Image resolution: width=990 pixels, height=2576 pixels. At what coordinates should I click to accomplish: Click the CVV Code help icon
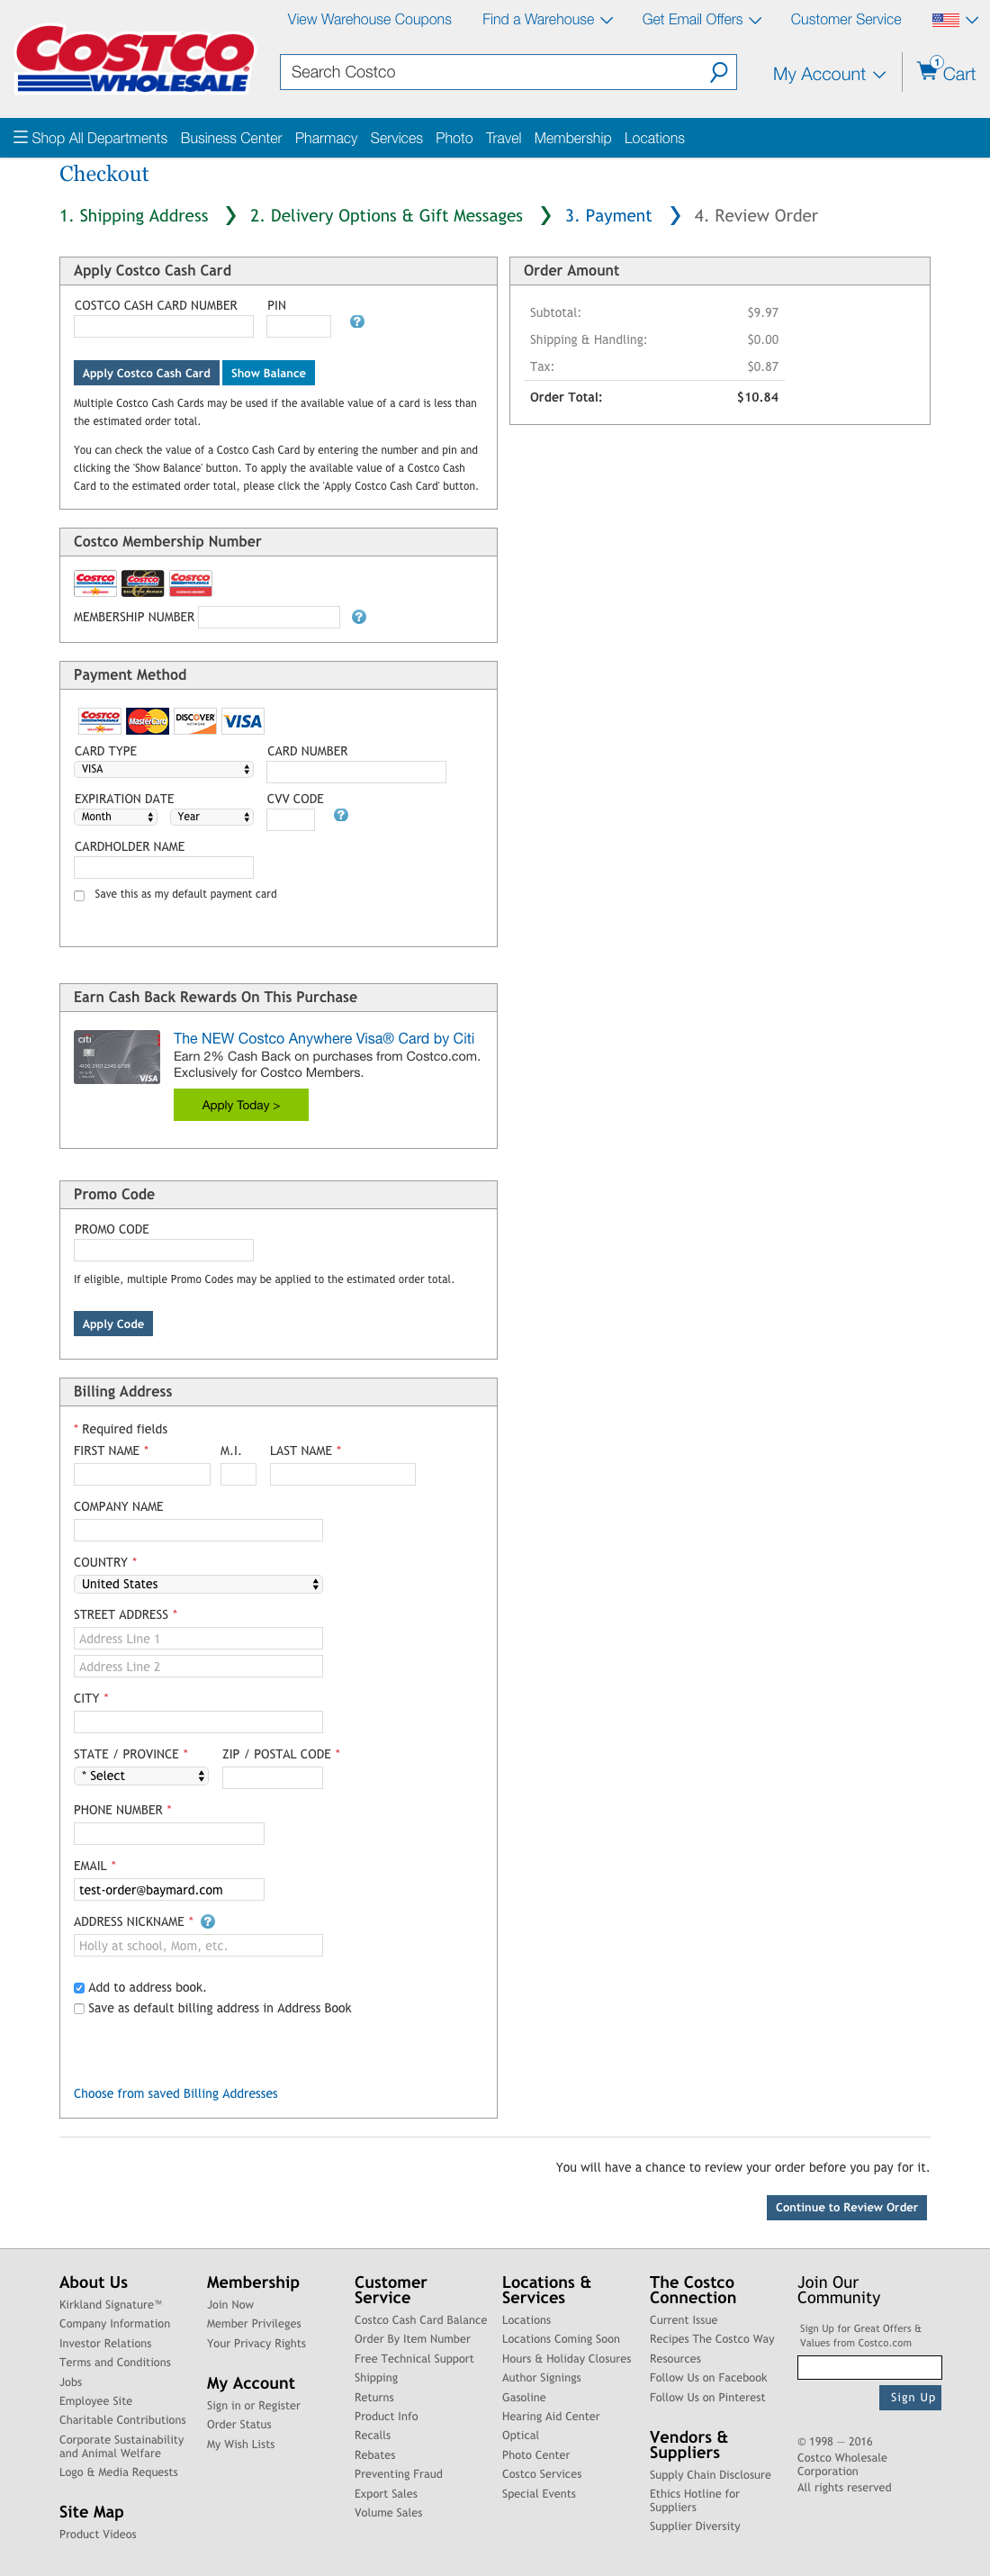[341, 815]
